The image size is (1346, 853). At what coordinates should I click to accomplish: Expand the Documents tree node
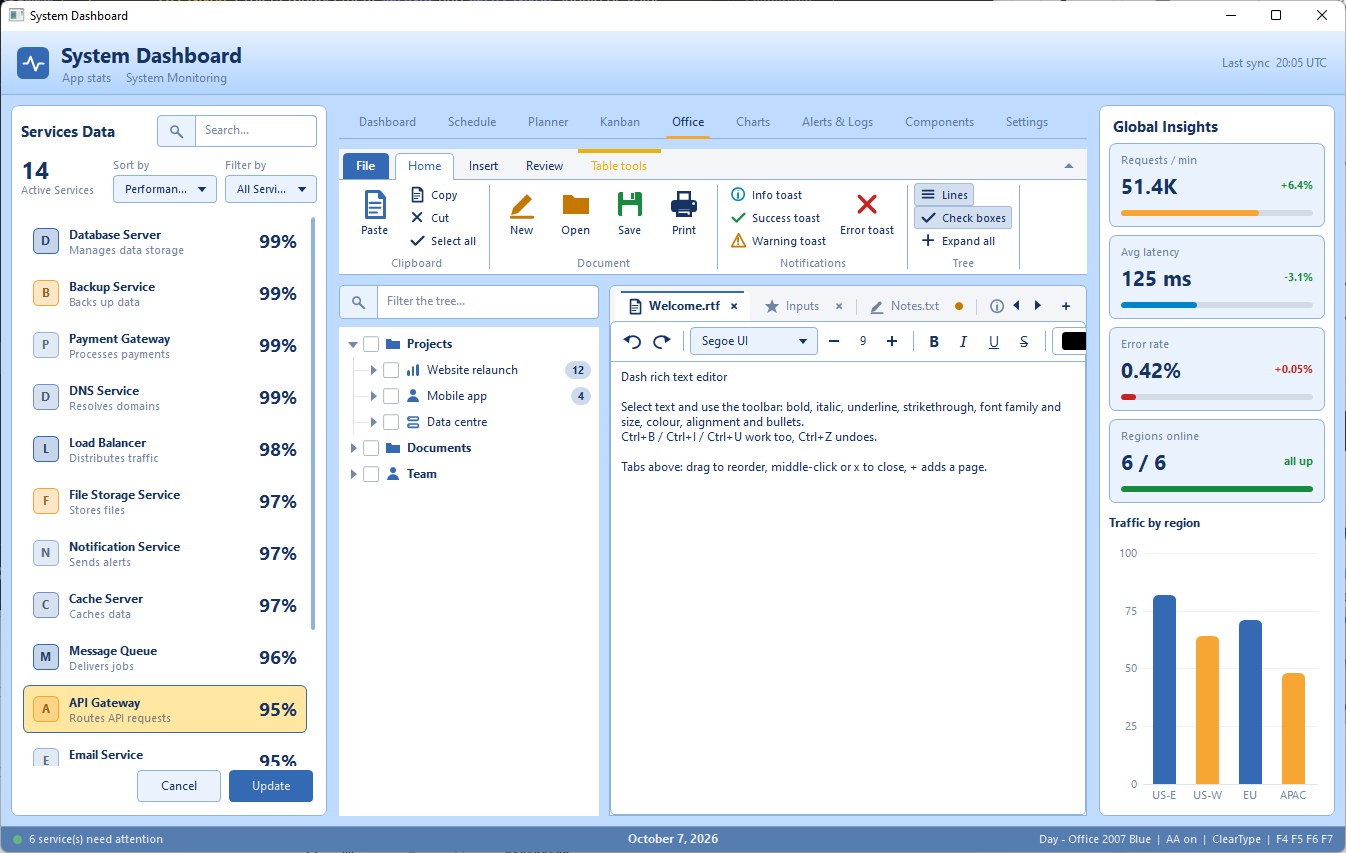[x=354, y=448]
